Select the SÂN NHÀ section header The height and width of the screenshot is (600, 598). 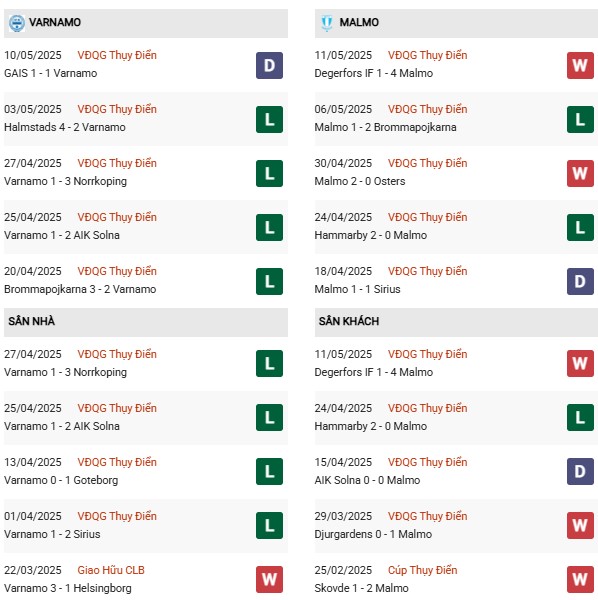pos(146,322)
